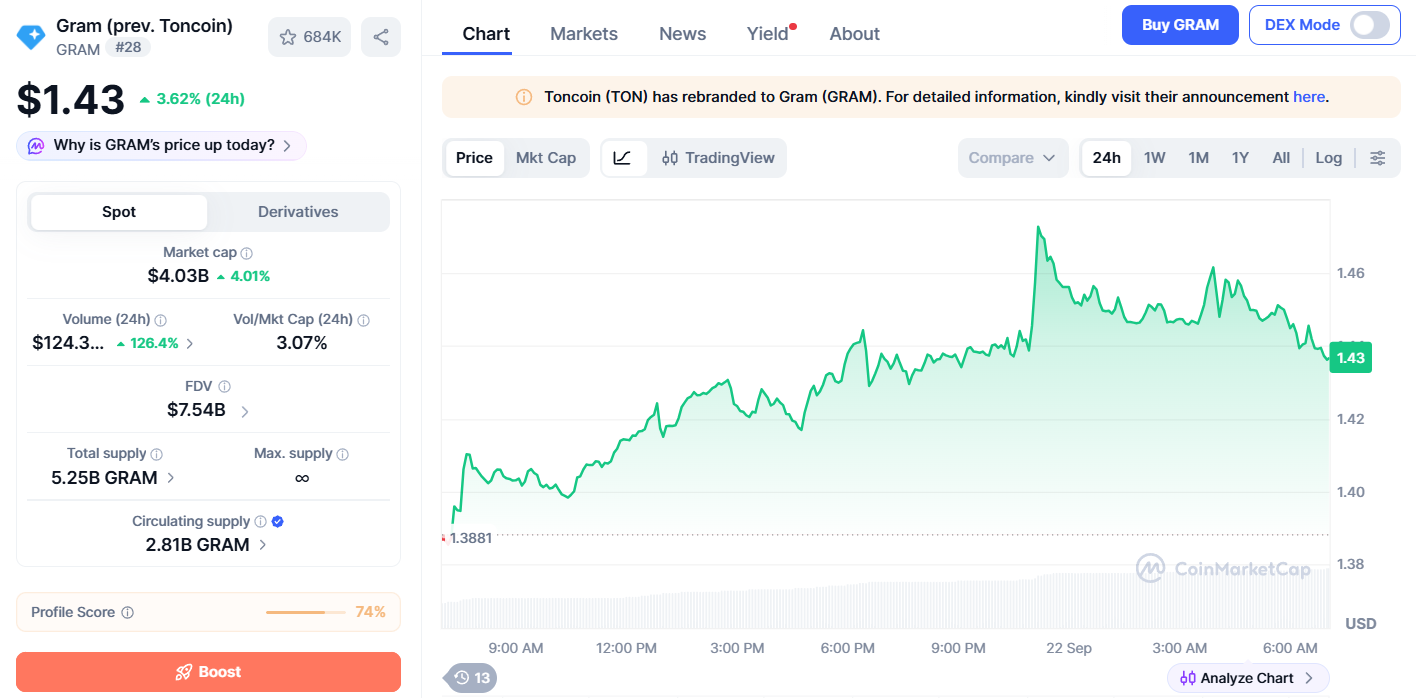The height and width of the screenshot is (698, 1416).
Task: Open the share icon button
Action: [x=381, y=37]
